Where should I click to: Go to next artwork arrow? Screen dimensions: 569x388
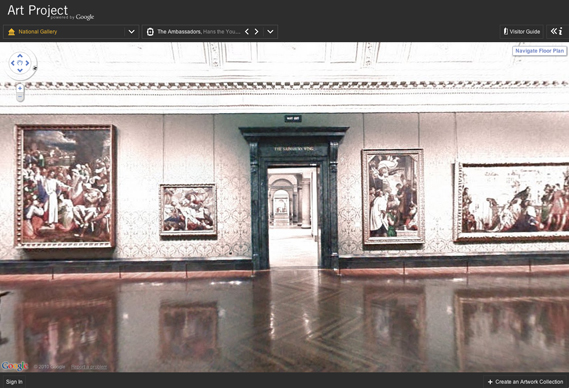257,32
